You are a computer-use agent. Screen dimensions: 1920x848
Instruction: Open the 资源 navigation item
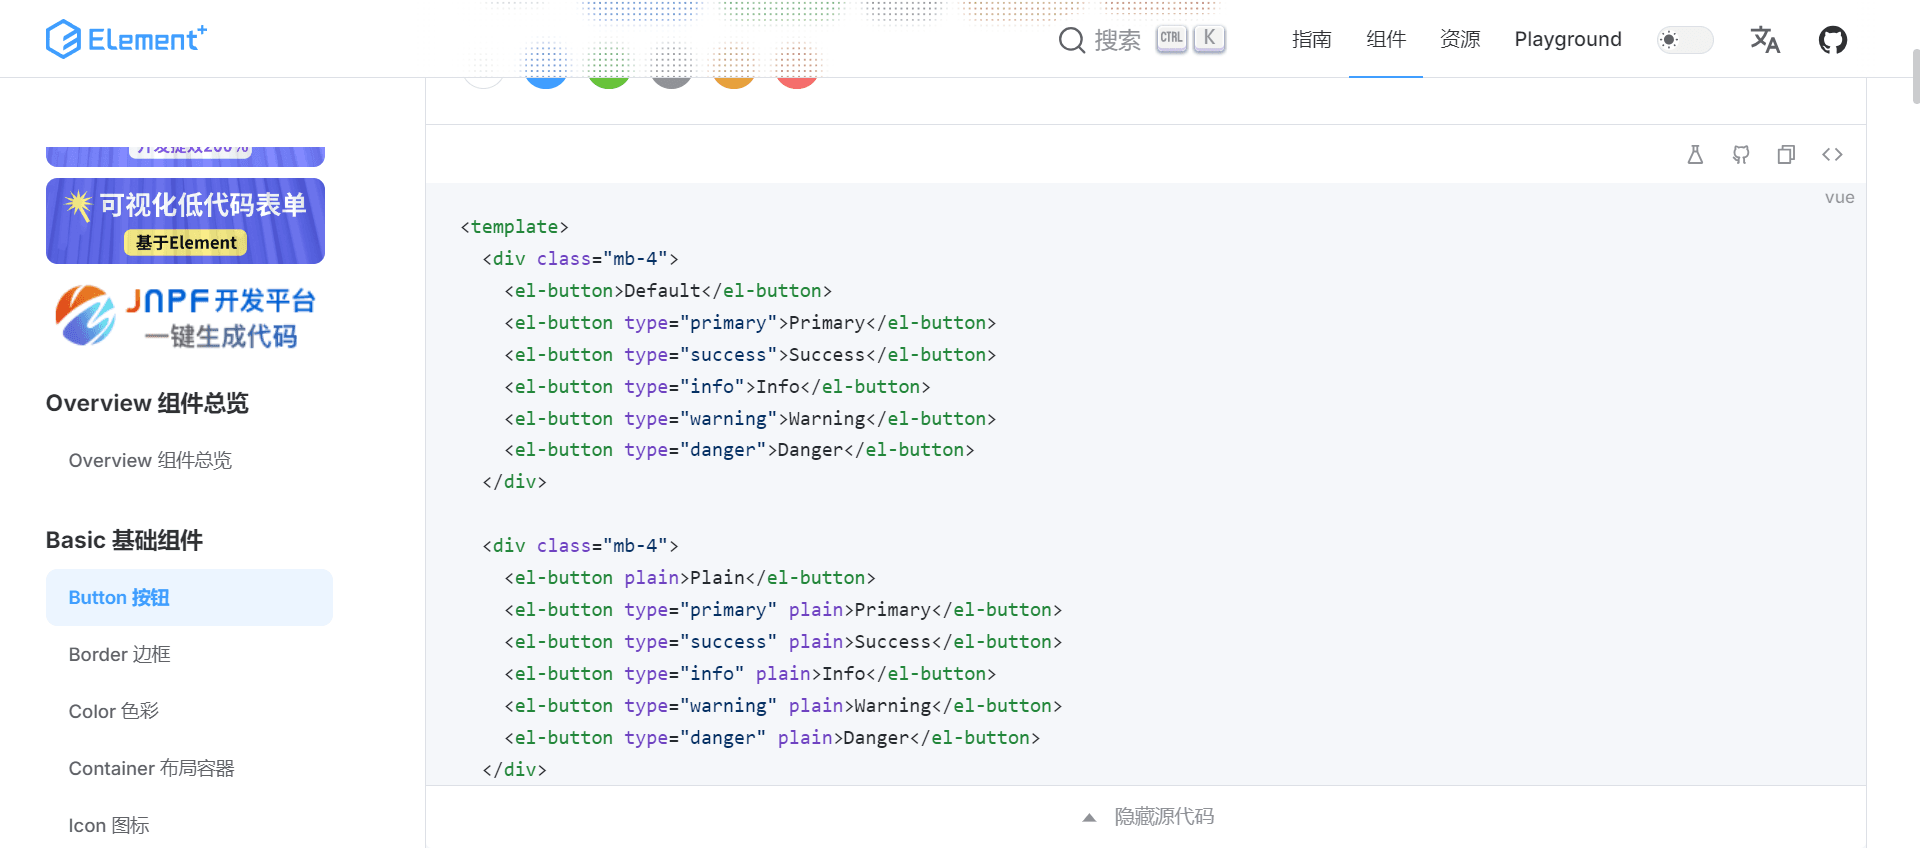pos(1460,39)
